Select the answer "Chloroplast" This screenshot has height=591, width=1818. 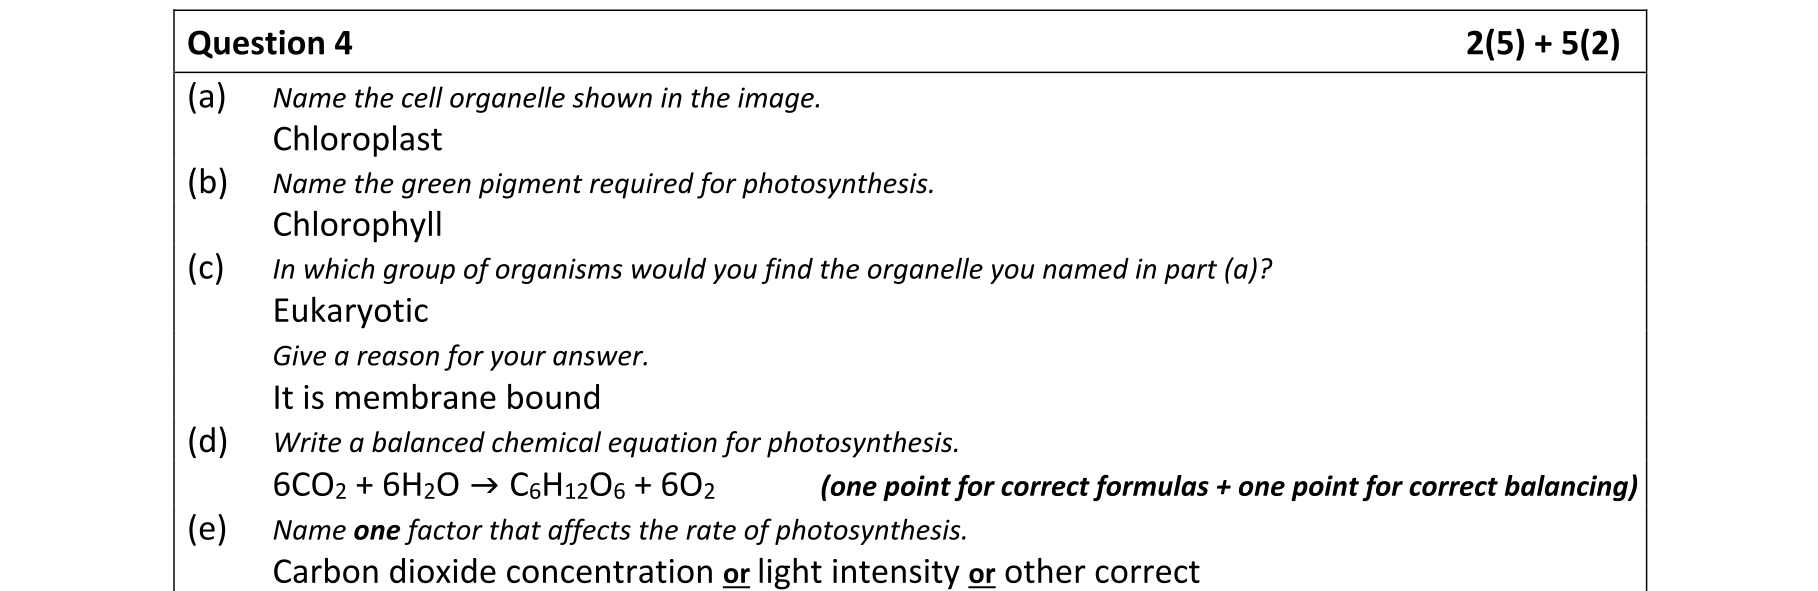coord(357,139)
